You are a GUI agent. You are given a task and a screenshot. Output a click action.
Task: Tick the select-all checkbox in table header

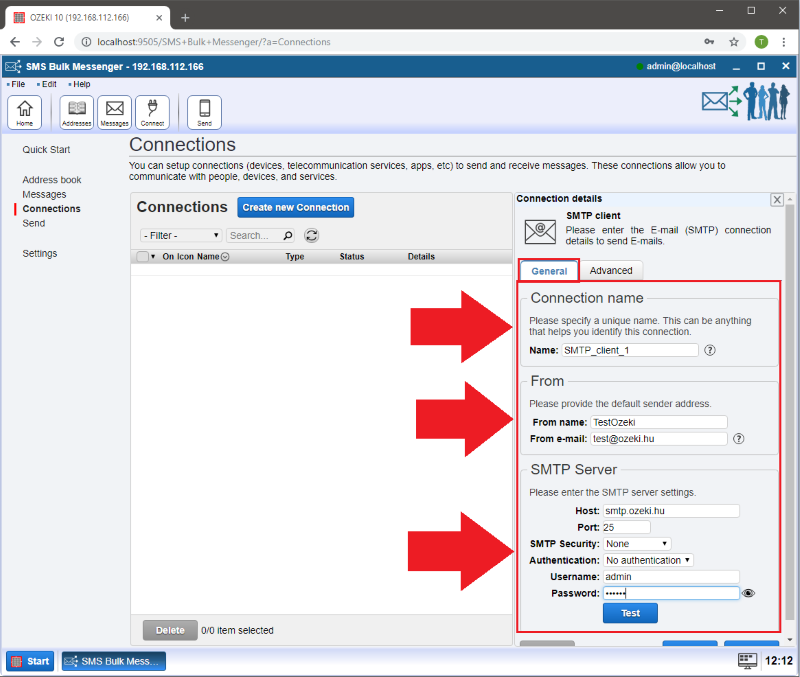click(x=141, y=257)
